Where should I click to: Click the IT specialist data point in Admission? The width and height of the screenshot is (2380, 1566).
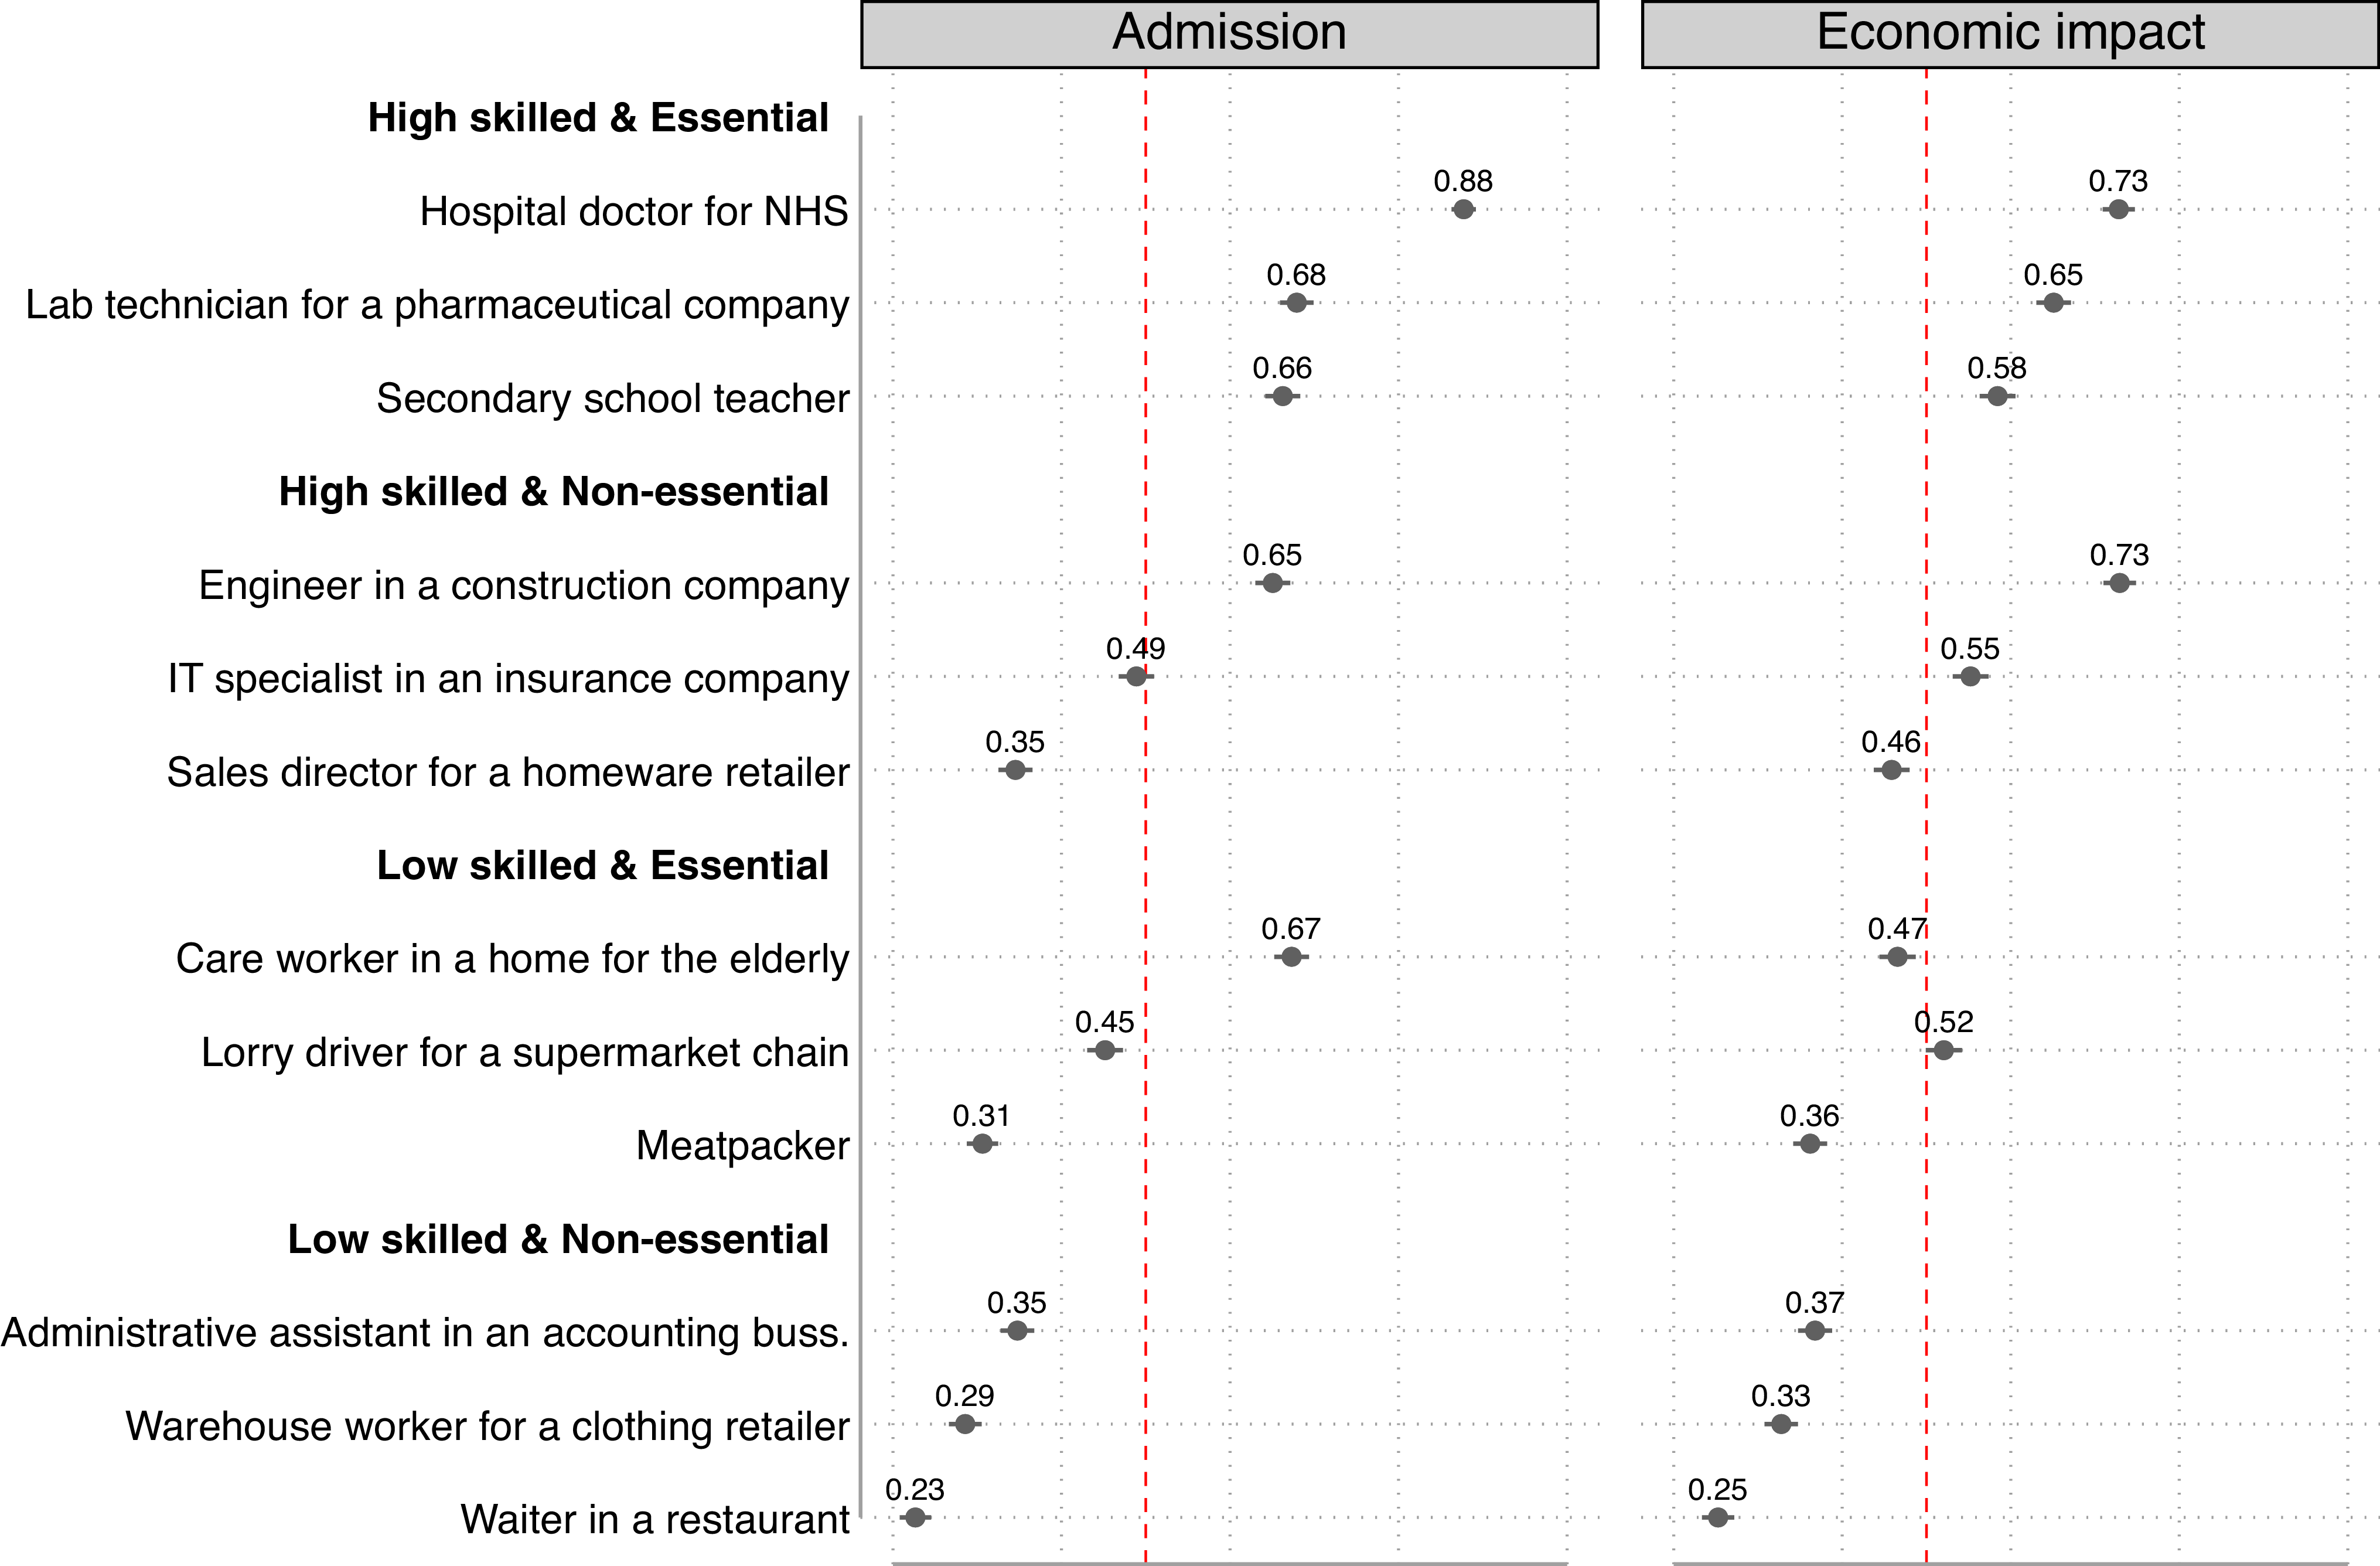(1136, 676)
